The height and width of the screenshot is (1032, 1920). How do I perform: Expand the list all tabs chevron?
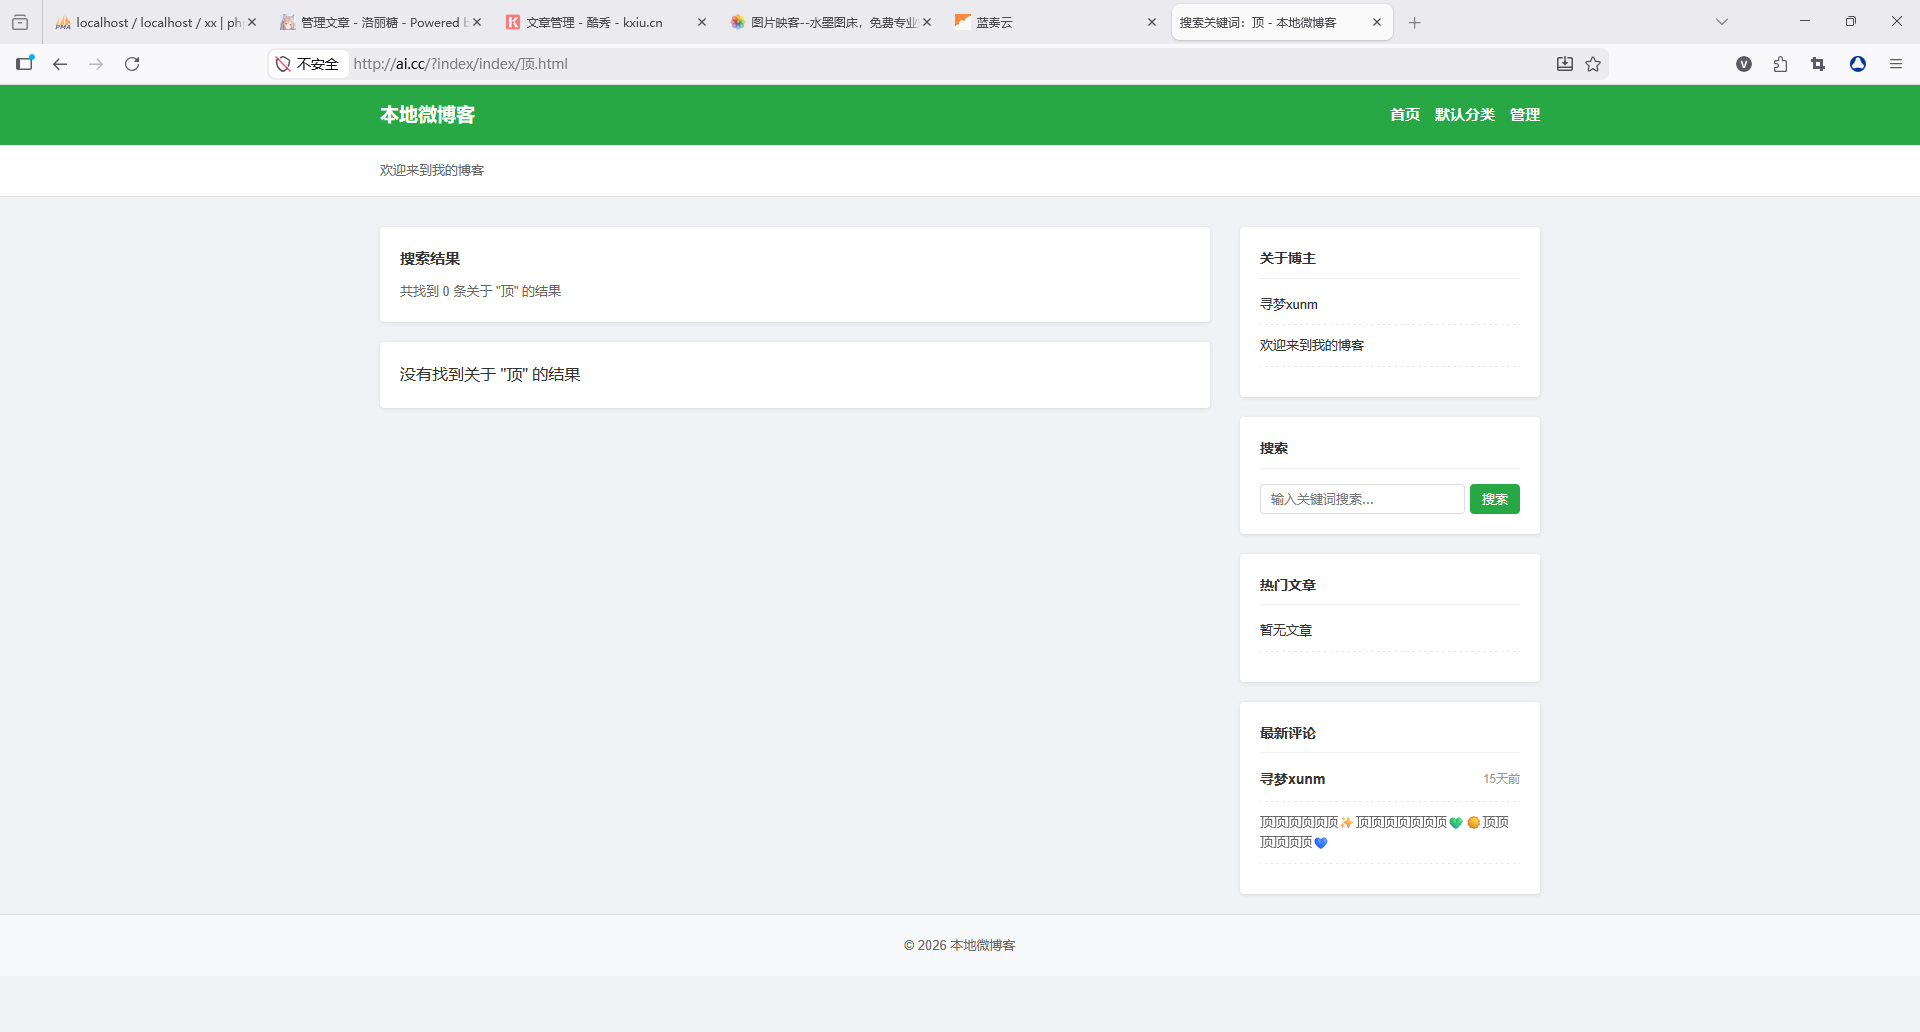(x=1721, y=22)
